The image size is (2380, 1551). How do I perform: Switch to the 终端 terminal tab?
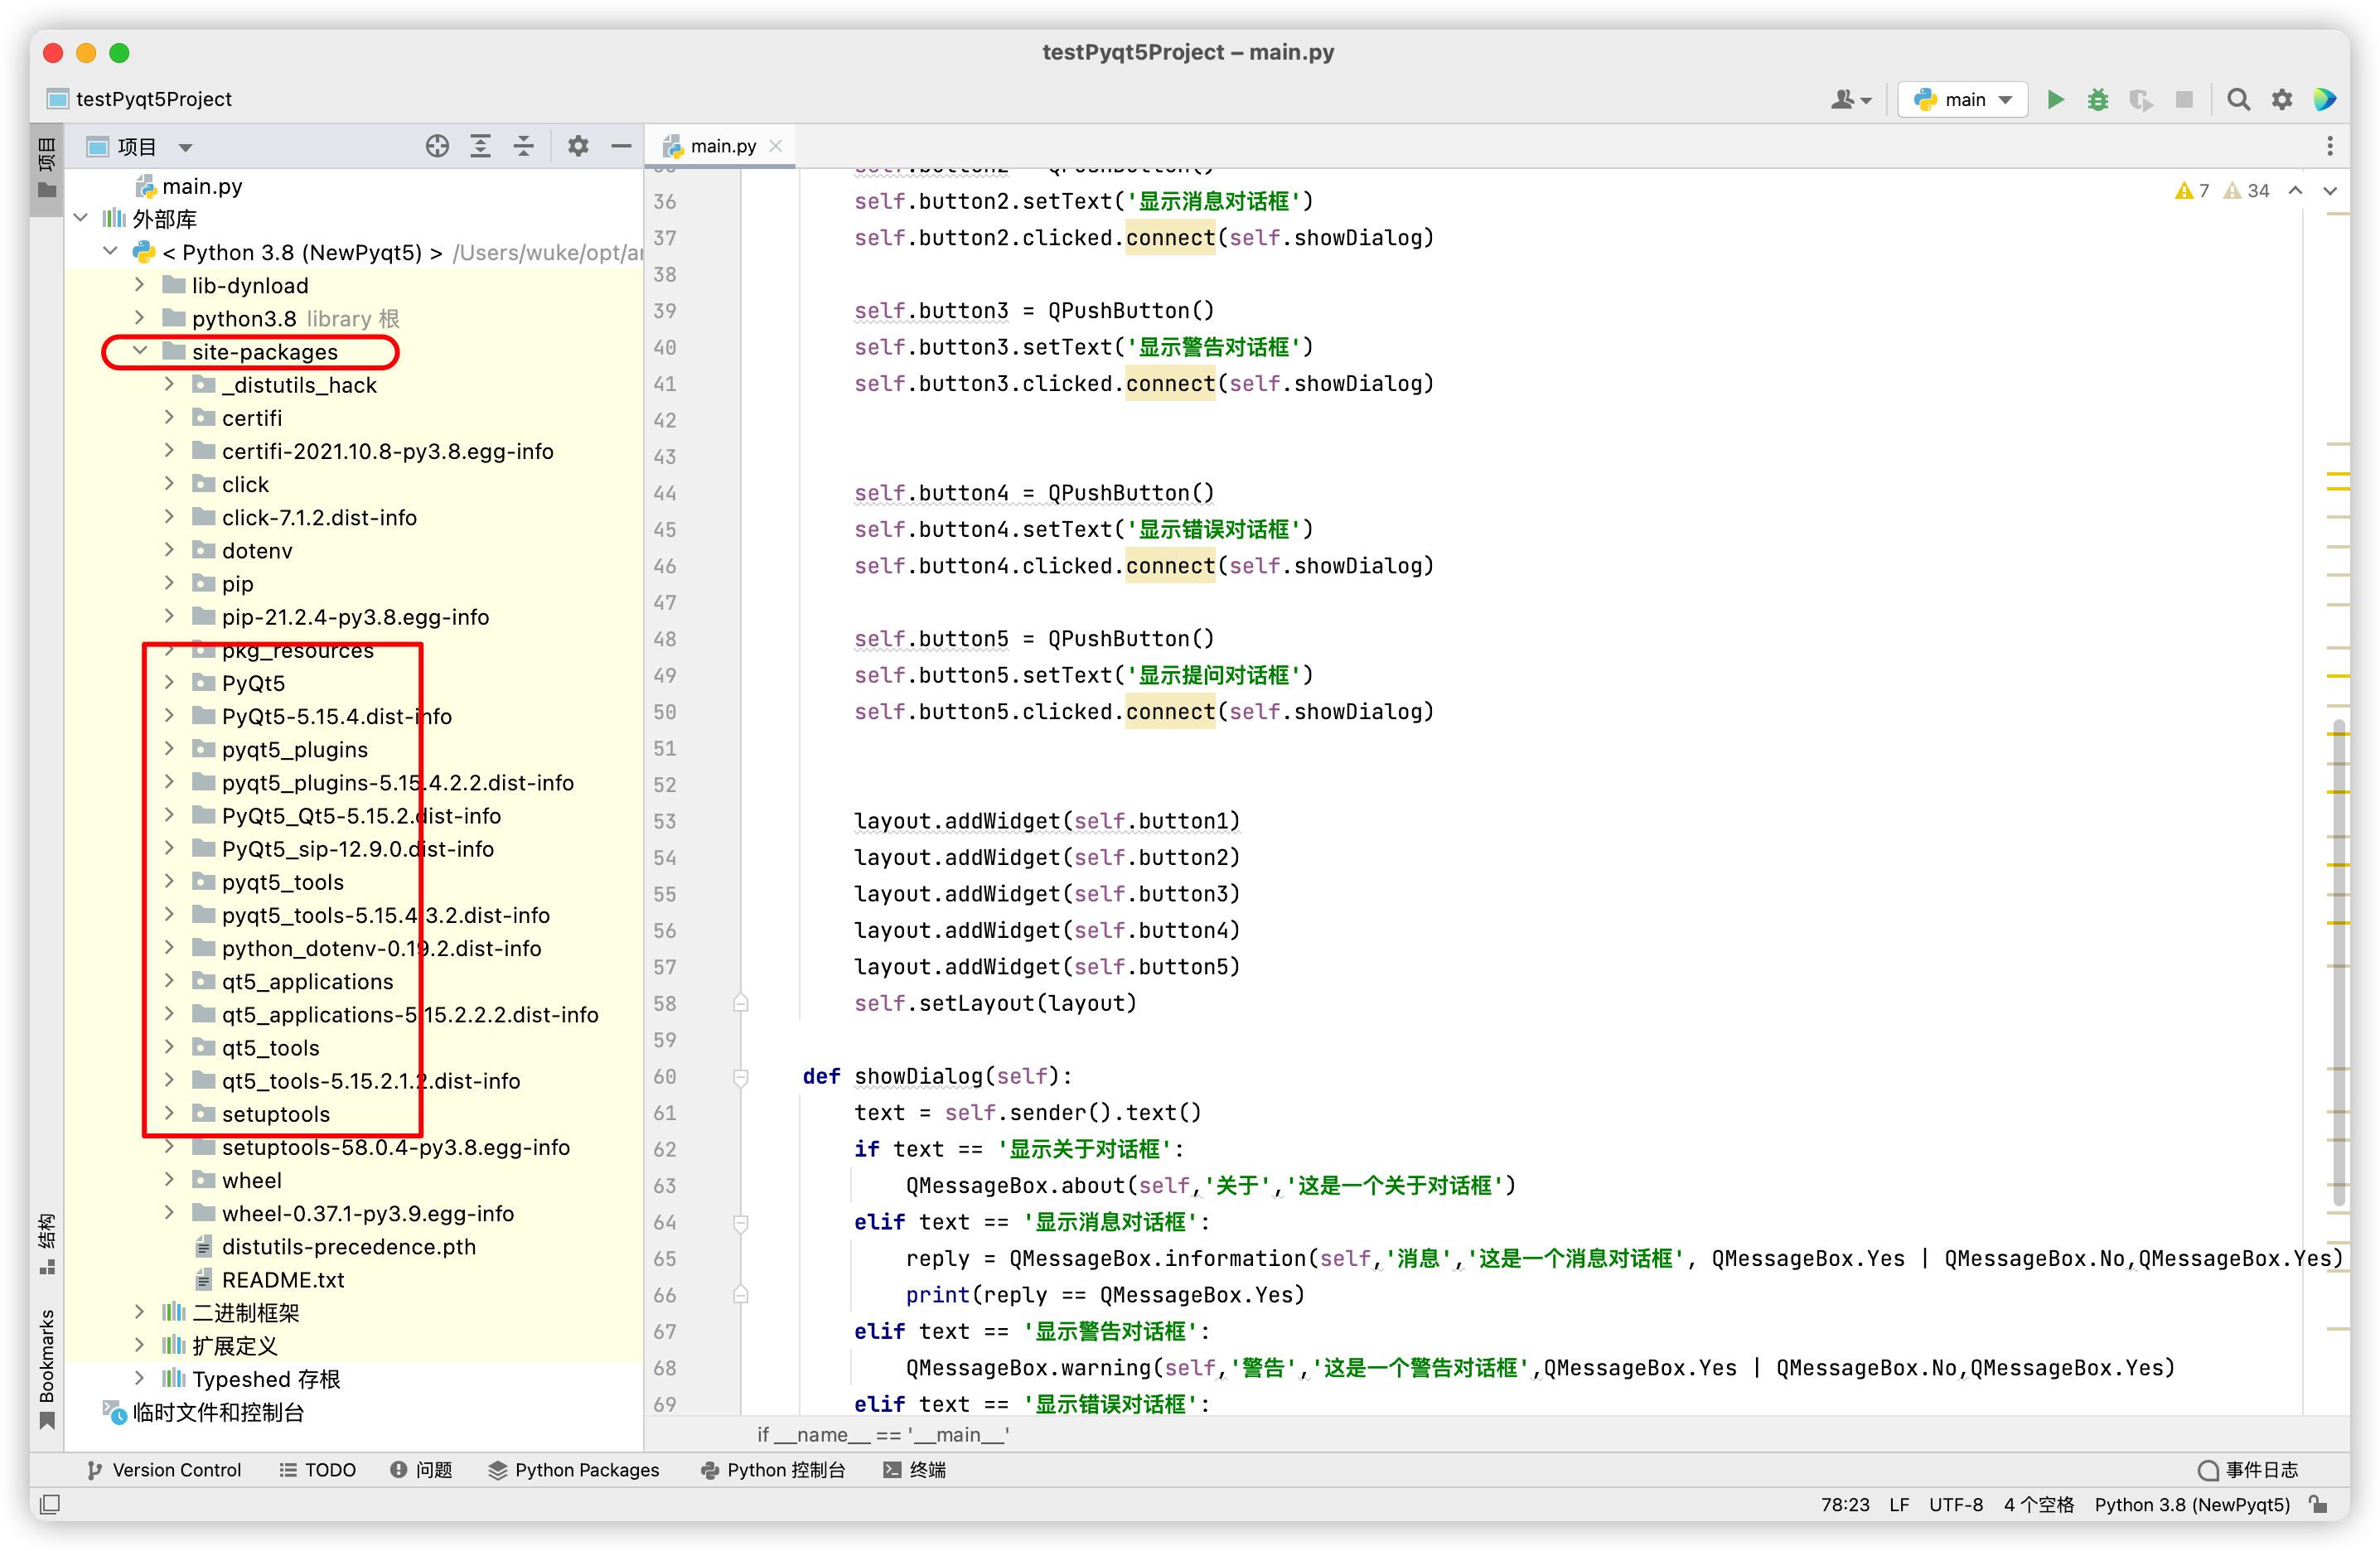(915, 1469)
